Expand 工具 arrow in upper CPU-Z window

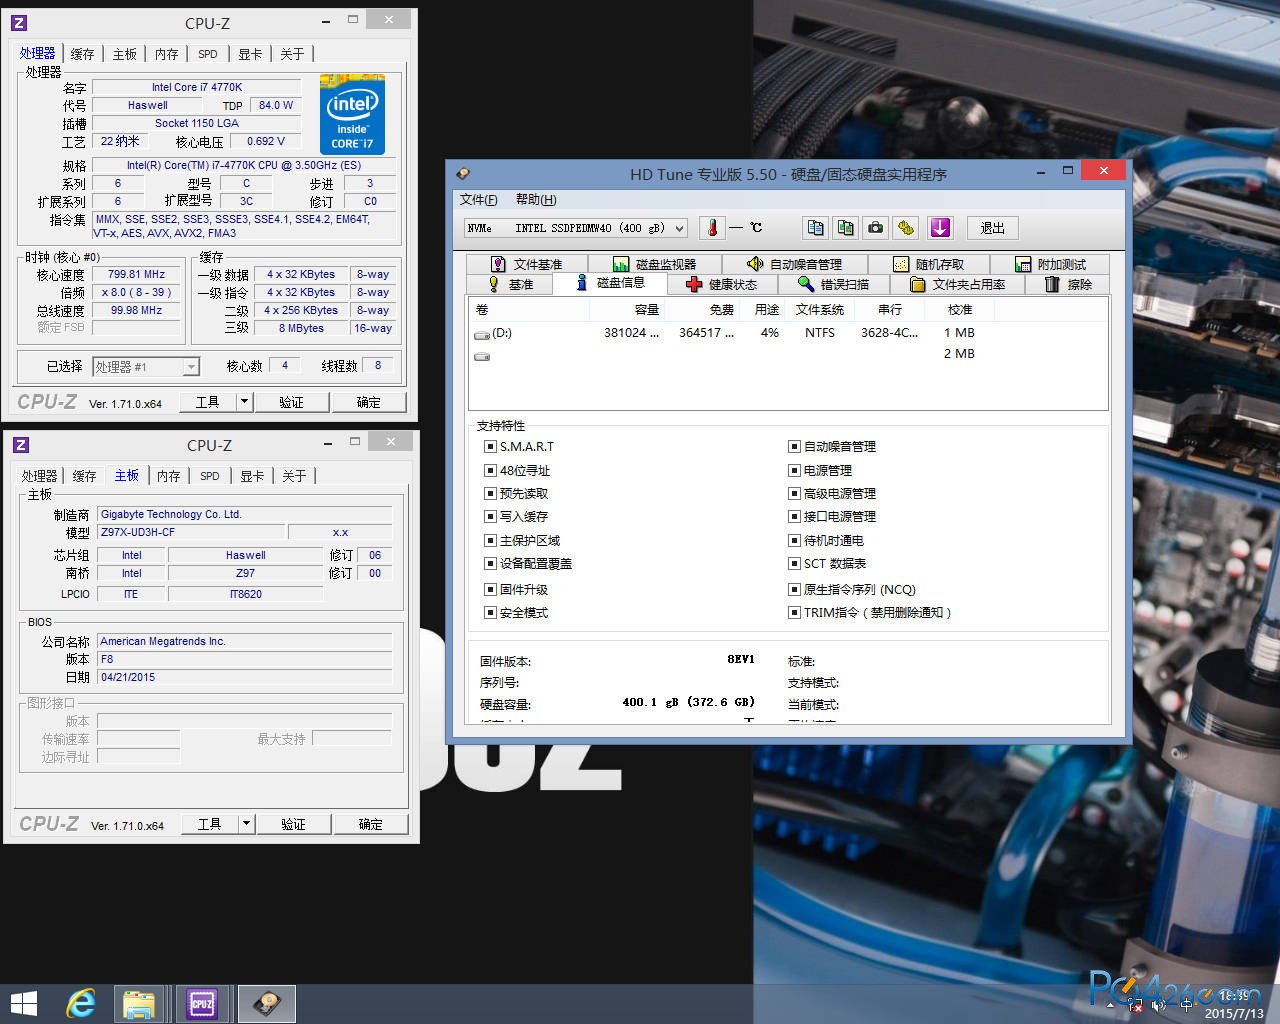[244, 402]
